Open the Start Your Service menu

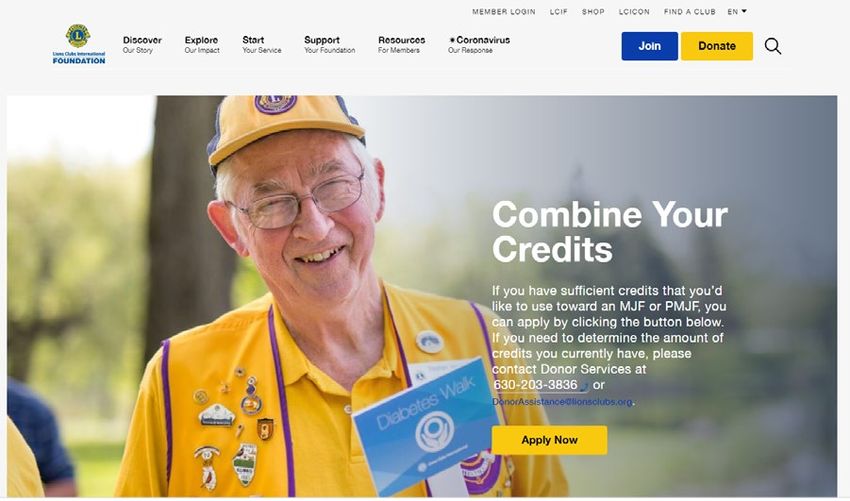262,44
